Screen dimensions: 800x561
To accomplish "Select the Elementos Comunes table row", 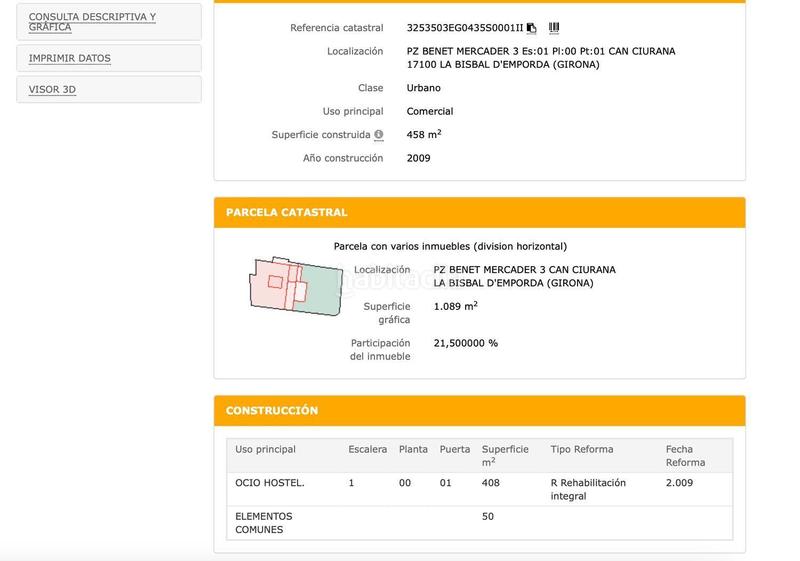I will click(263, 522).
